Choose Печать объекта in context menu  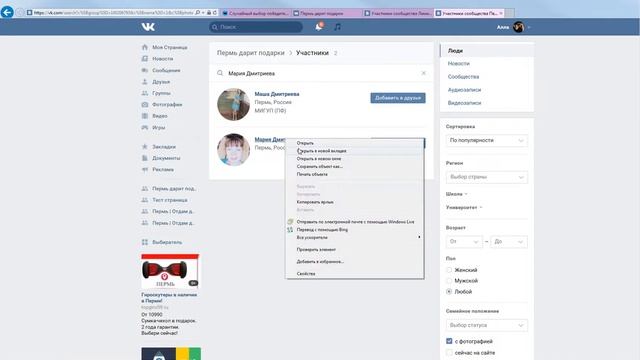(x=354, y=174)
